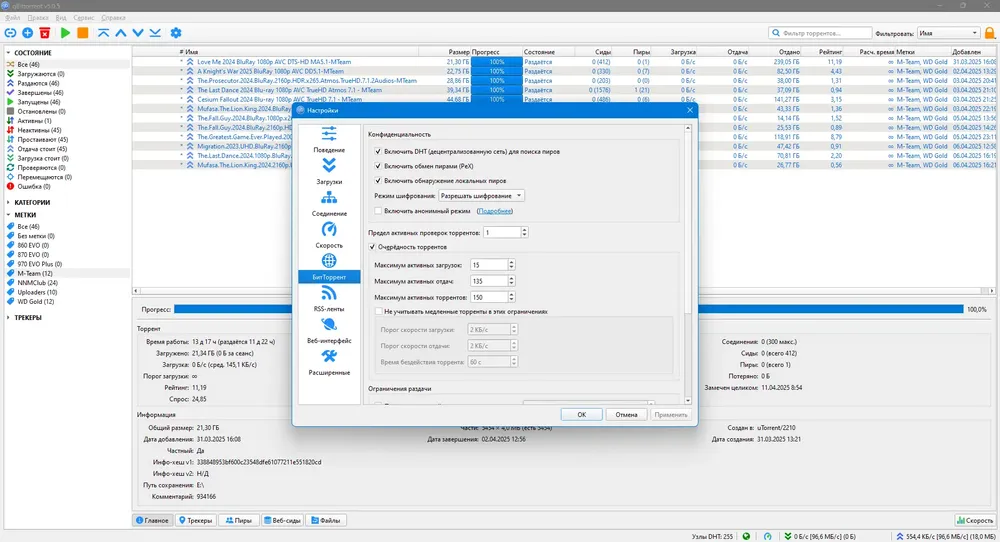Click the settings dialog vertical scrollbar
The width and height of the screenshot is (1000, 542).
pyautogui.click(x=688, y=265)
